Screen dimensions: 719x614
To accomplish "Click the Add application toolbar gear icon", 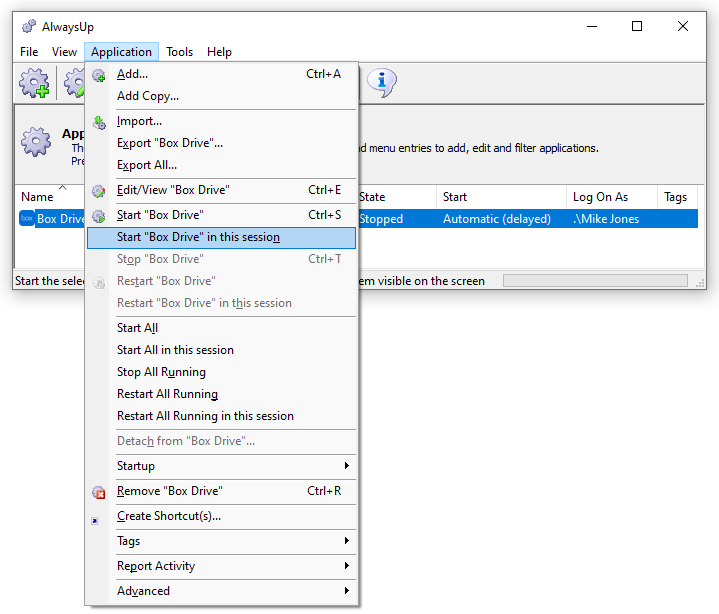I will pos(34,83).
